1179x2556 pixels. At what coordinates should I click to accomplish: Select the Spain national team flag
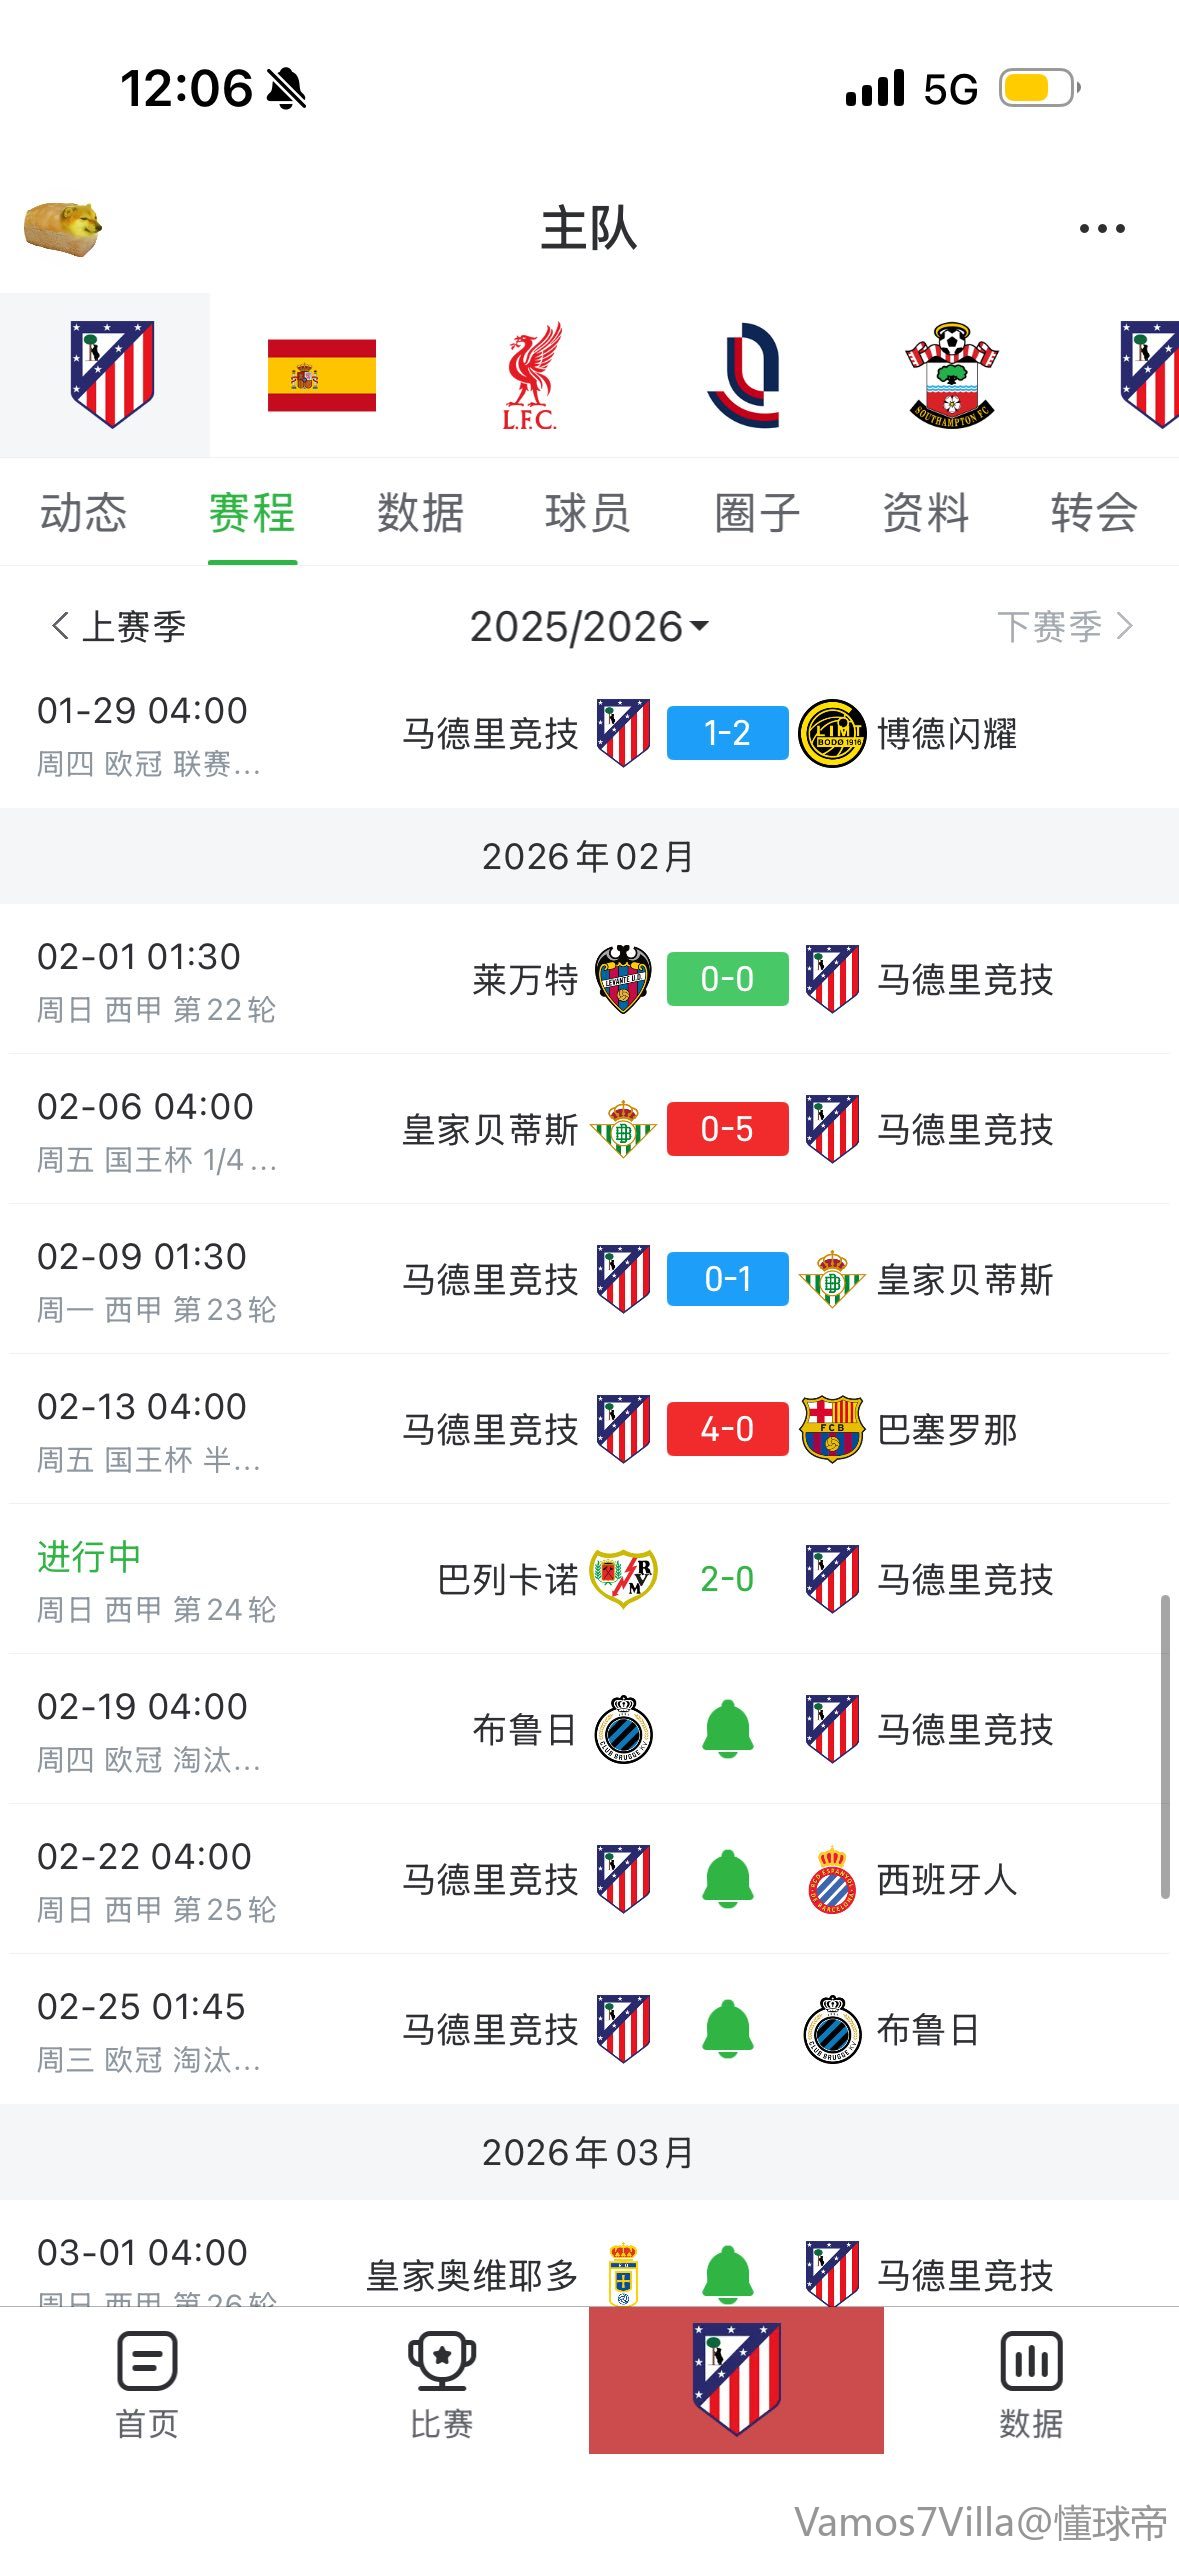click(321, 375)
